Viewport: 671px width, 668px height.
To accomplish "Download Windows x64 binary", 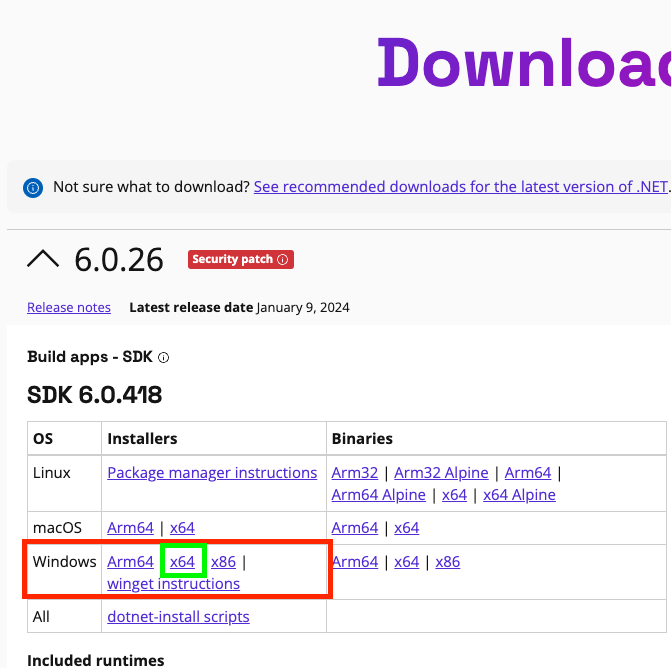I will click(x=407, y=562).
